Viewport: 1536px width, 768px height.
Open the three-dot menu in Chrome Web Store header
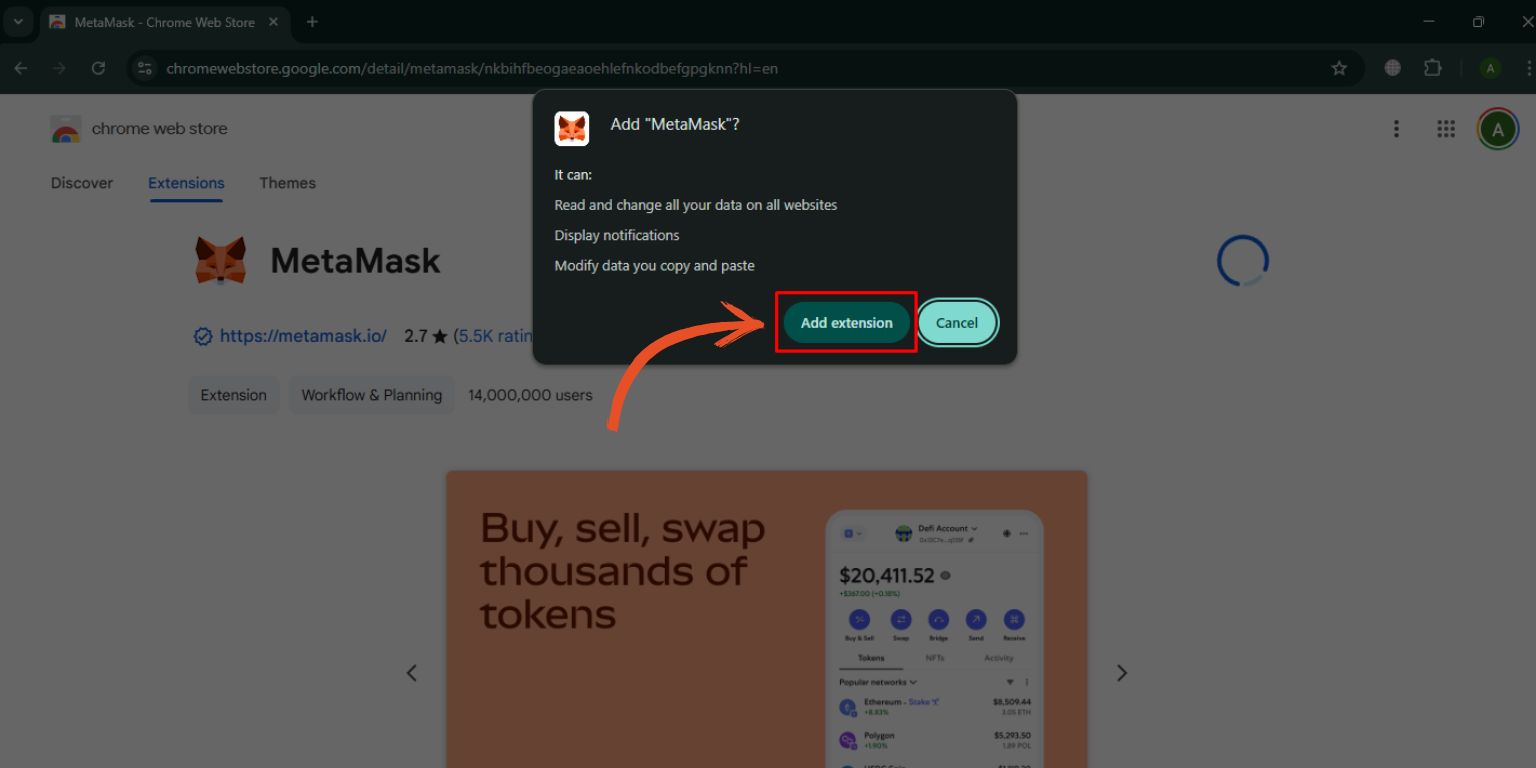point(1396,129)
